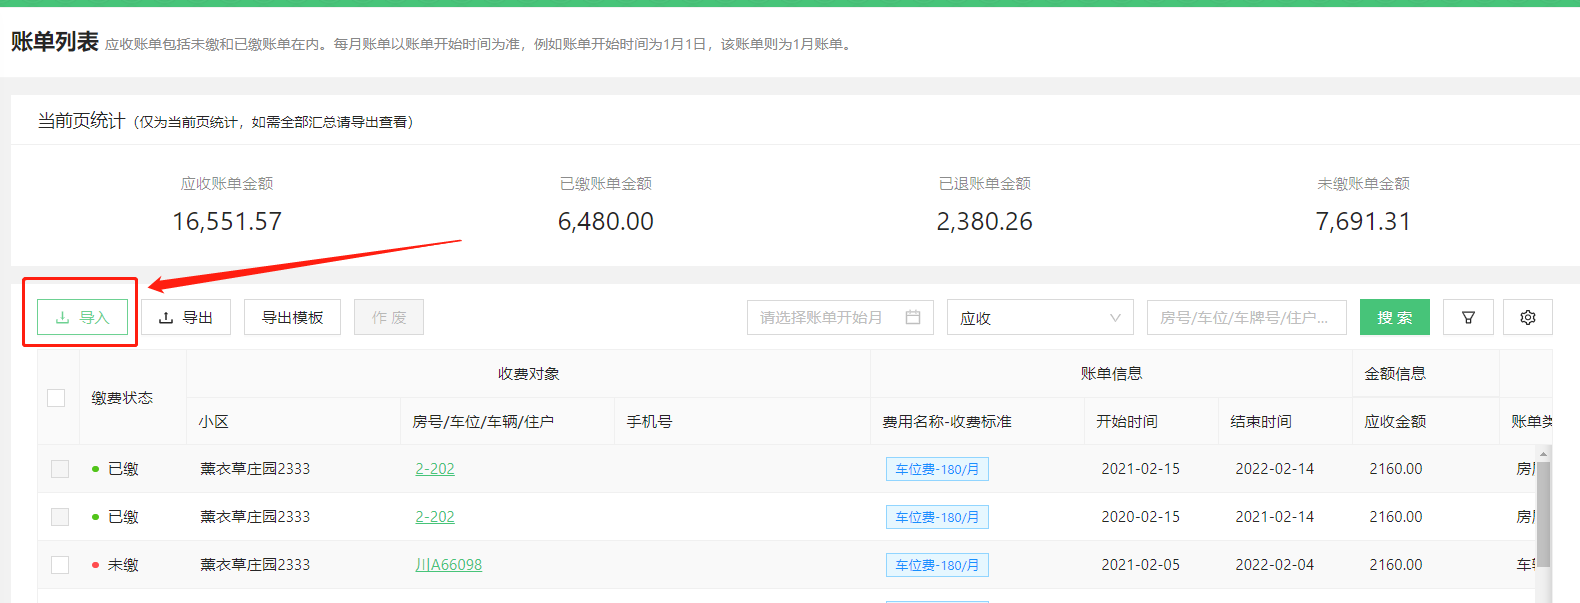Image resolution: width=1580 pixels, height=603 pixels.
Task: Open the 川A66098 vehicle link
Action: [x=449, y=565]
